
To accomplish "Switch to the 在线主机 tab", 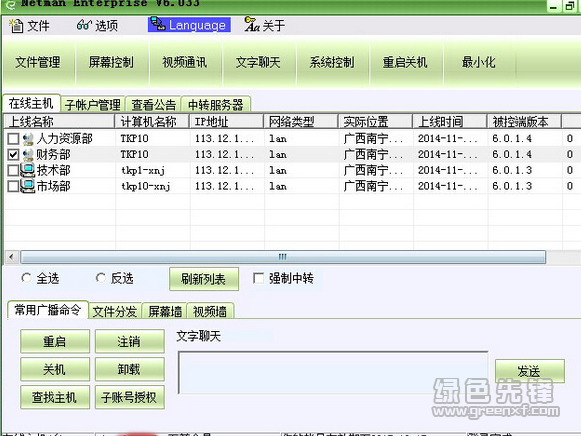I will tap(31, 103).
